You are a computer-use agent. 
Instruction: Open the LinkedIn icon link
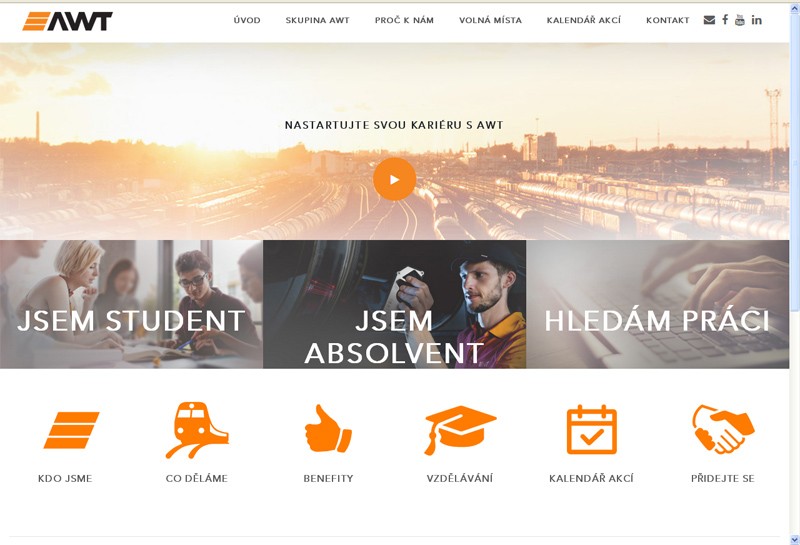(x=757, y=20)
